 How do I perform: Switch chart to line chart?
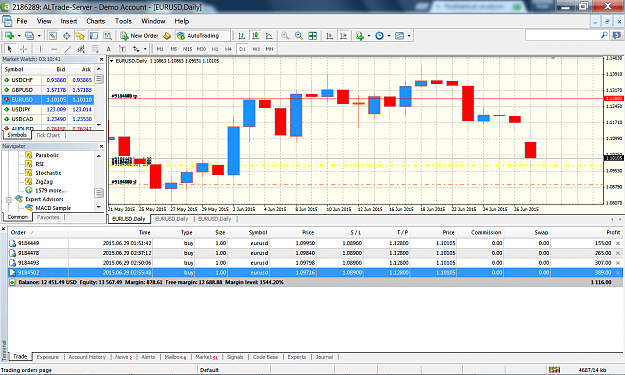(x=269, y=36)
